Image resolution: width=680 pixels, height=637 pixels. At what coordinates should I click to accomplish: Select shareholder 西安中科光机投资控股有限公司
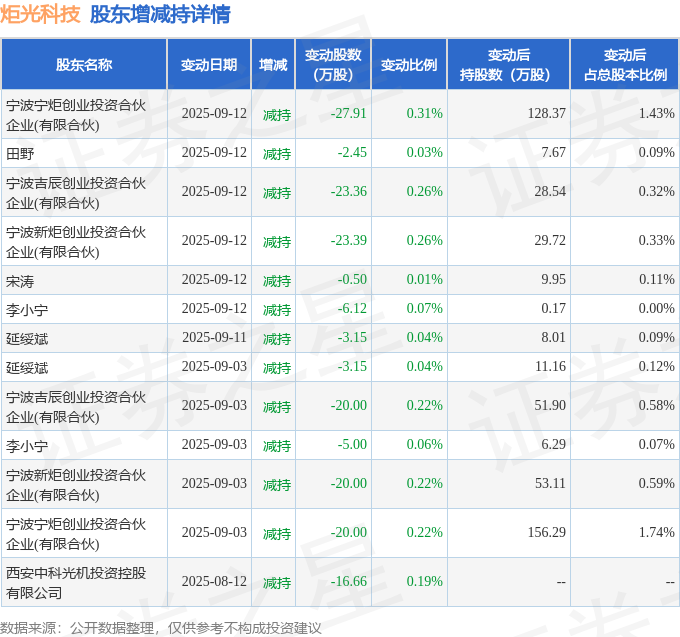[x=76, y=583]
